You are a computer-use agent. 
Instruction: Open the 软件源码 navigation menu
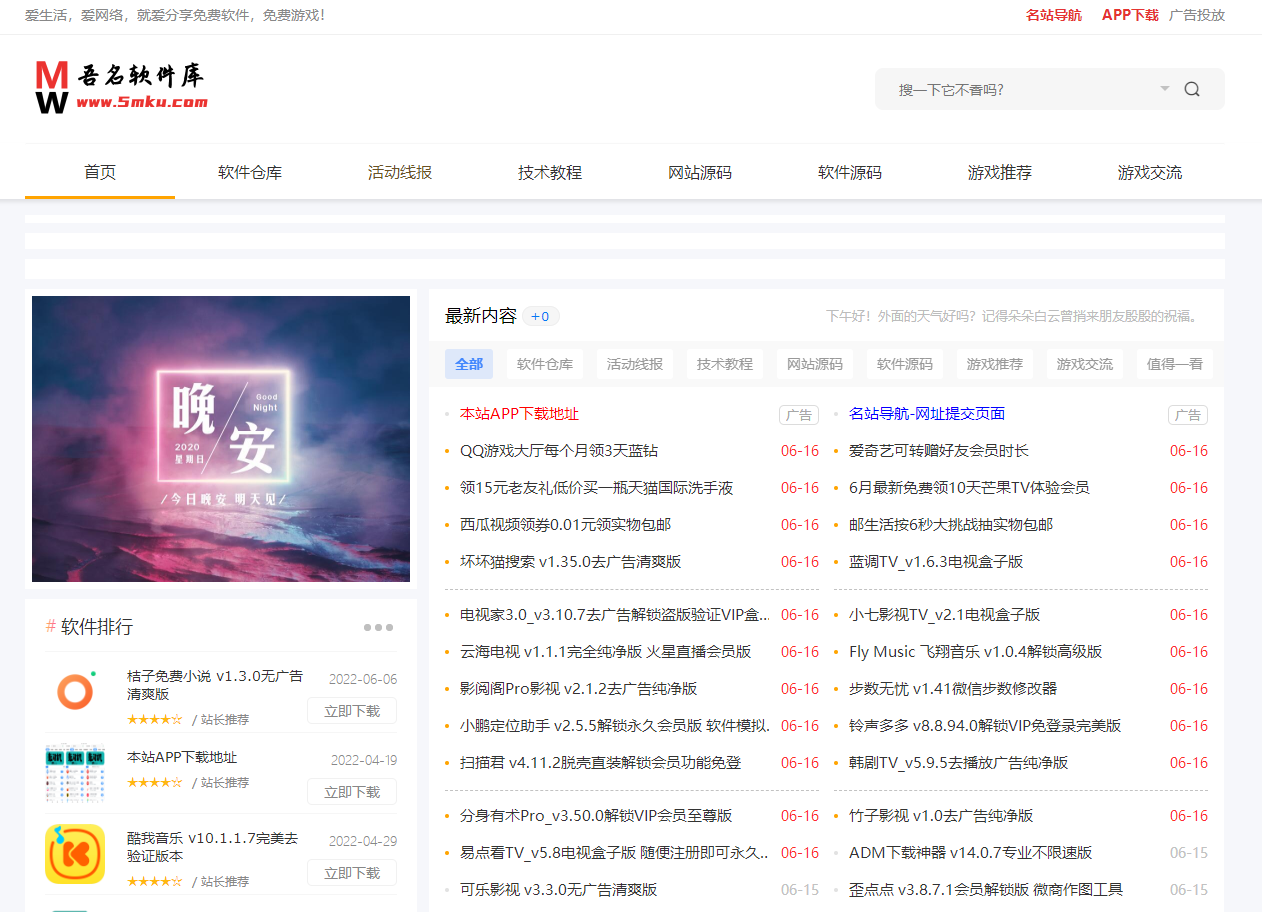(x=850, y=172)
